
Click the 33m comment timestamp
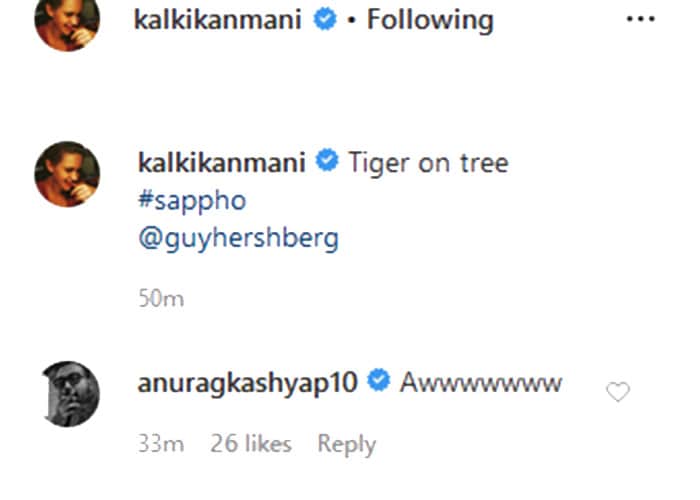tap(156, 444)
